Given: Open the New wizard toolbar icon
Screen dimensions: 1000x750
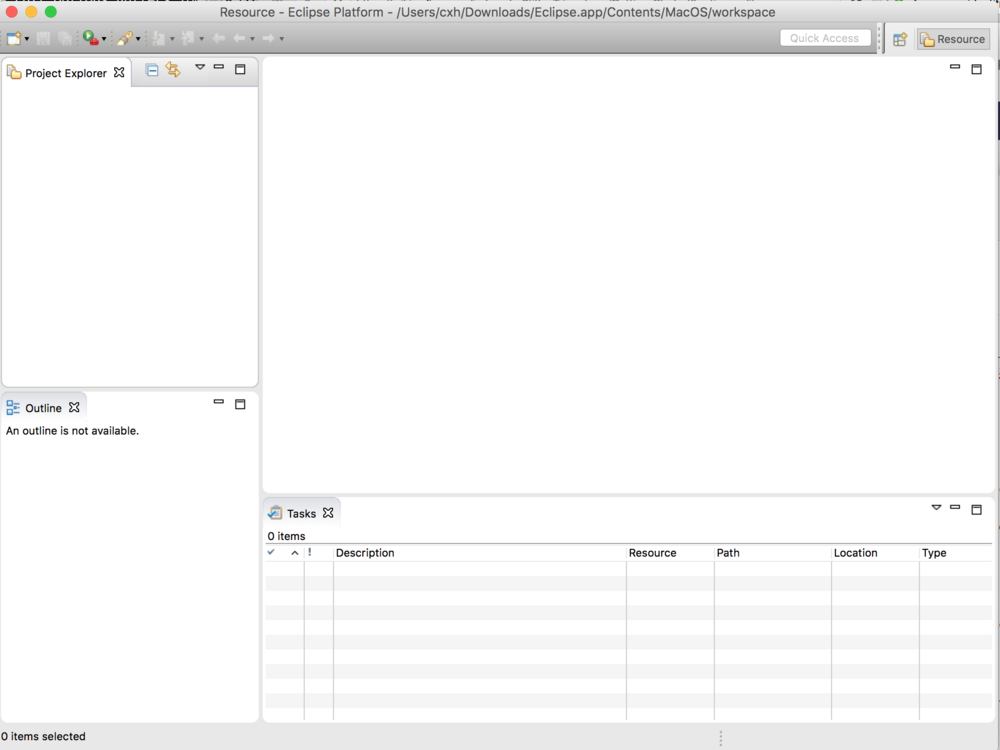Looking at the screenshot, I should click(16, 38).
